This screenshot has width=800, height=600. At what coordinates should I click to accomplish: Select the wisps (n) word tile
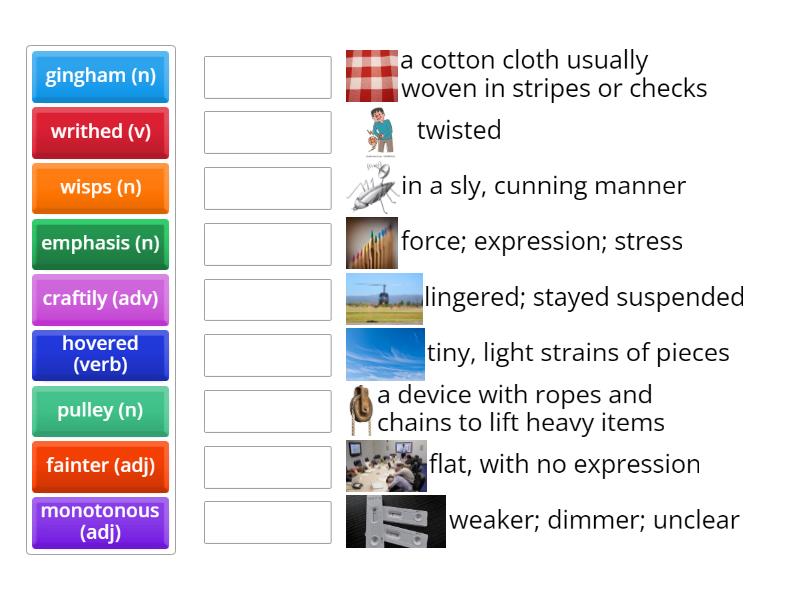tap(100, 188)
